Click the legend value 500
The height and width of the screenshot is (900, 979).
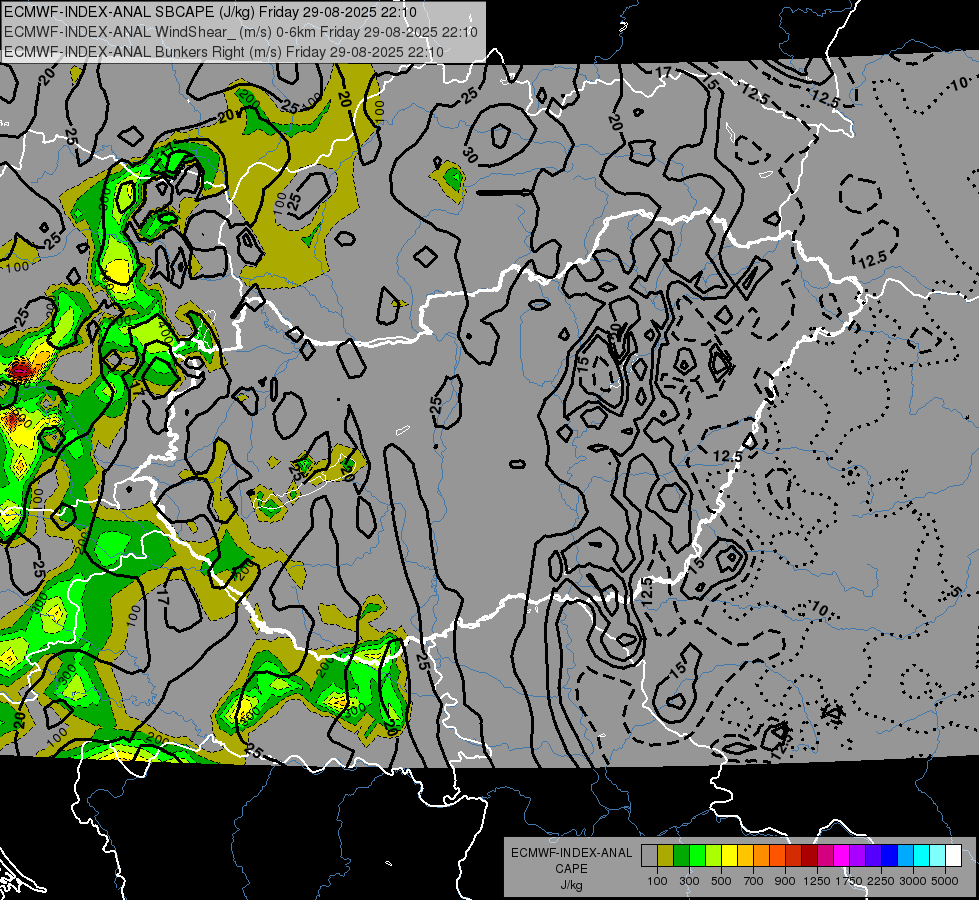pos(721,881)
